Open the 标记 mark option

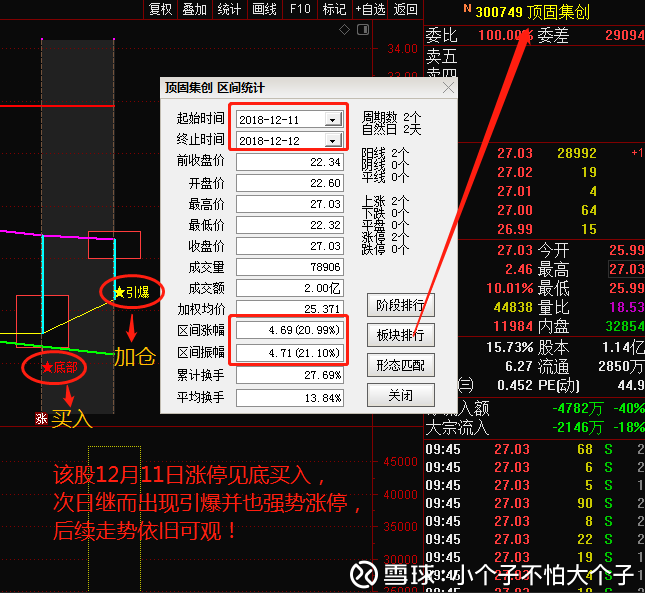[334, 9]
